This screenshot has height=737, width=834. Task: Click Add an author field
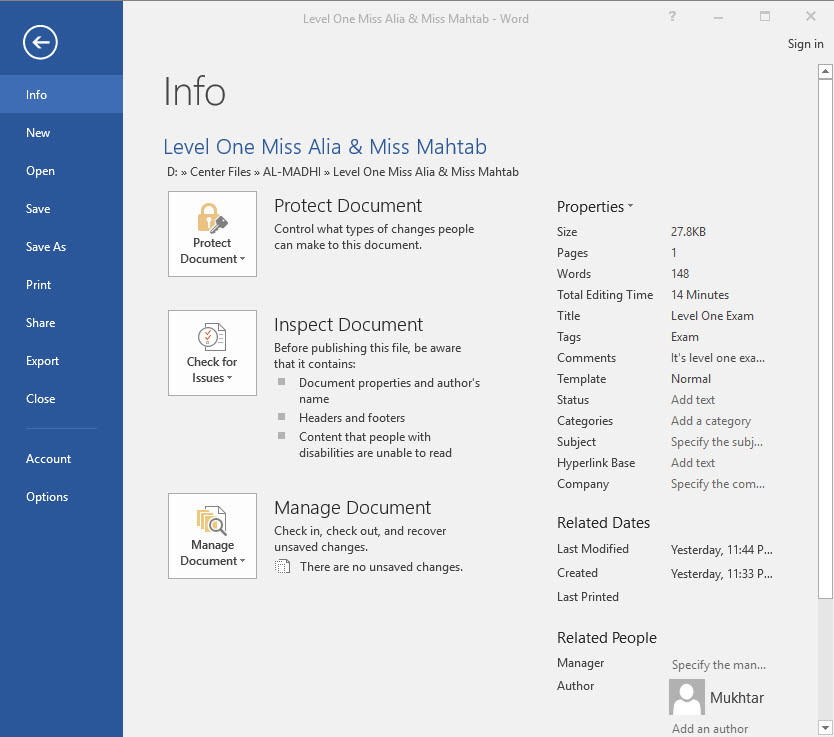point(710,728)
